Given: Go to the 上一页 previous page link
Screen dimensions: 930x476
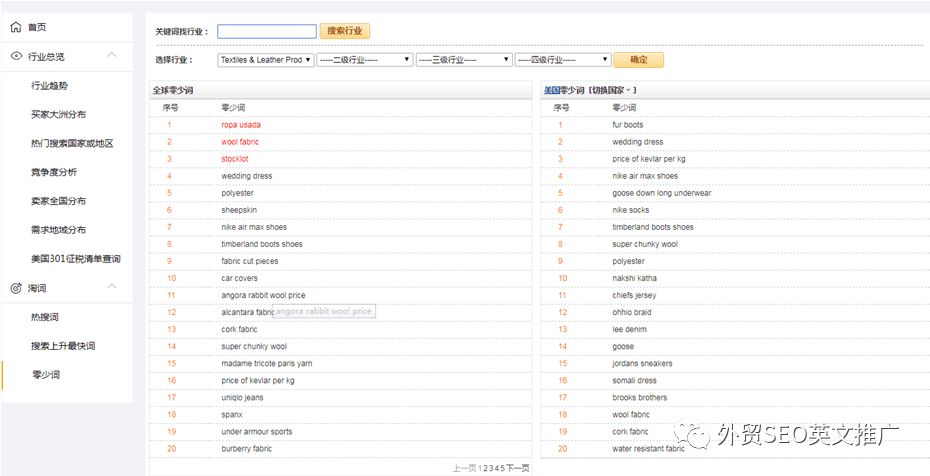Looking at the screenshot, I should click(464, 468).
